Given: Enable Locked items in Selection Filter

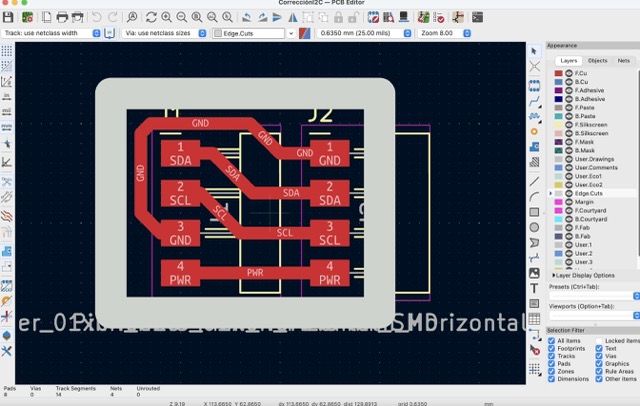Looking at the screenshot, I should coord(599,341).
